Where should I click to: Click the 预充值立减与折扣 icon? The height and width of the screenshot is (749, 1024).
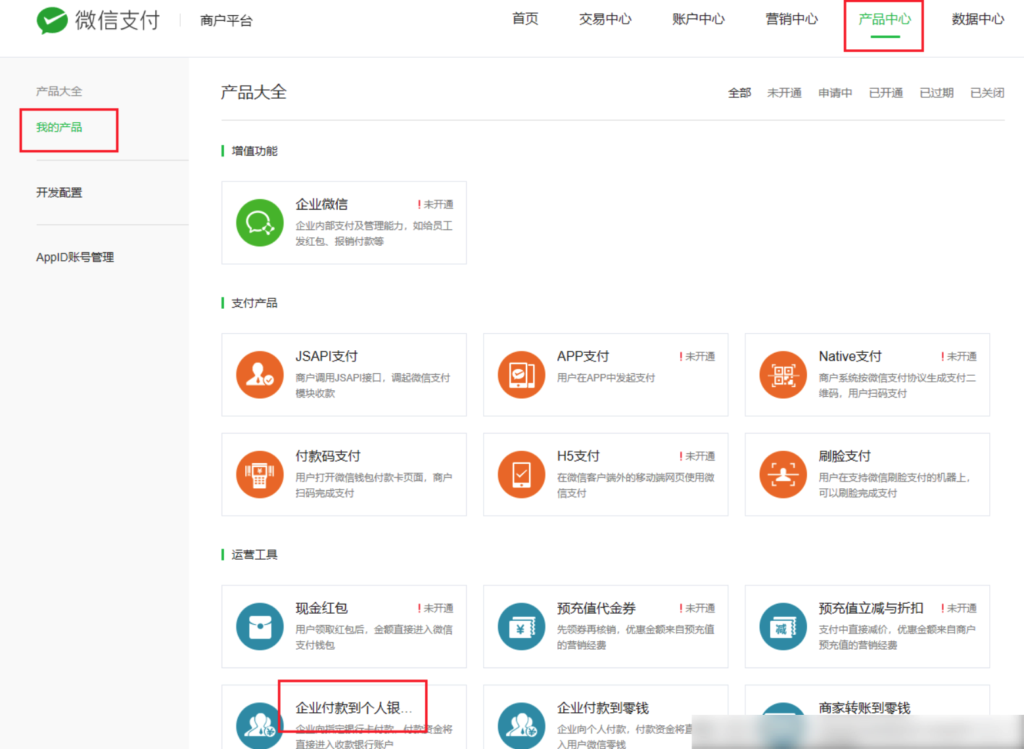tap(783, 627)
